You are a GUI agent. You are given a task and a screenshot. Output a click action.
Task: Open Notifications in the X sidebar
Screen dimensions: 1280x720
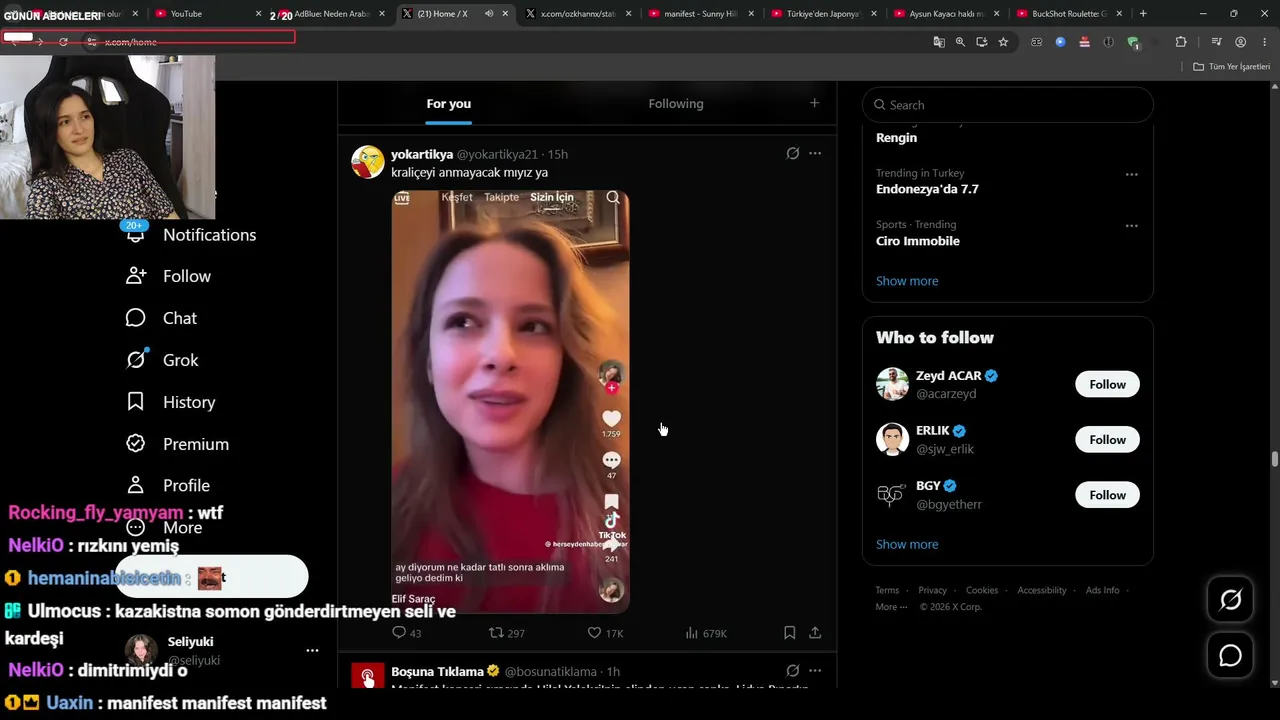(x=190, y=235)
